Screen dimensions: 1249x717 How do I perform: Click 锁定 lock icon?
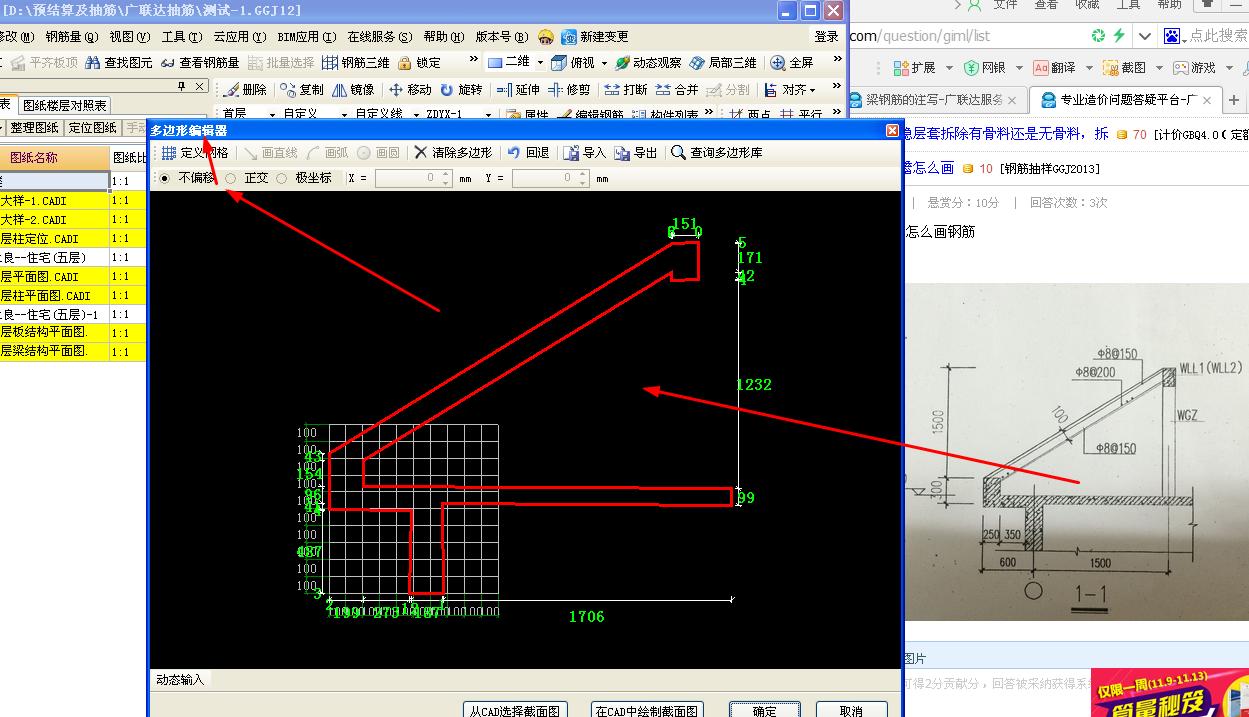(404, 62)
